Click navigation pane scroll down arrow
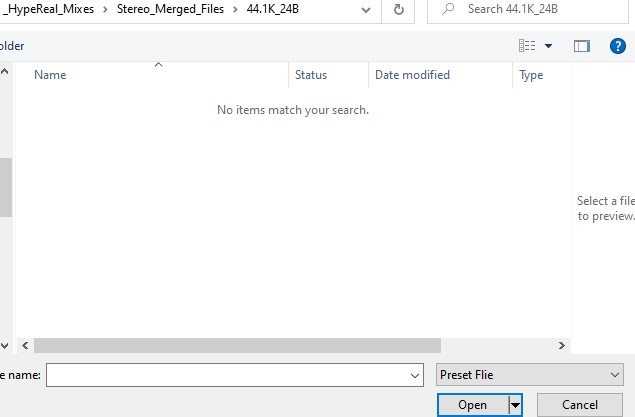 [x=5, y=346]
